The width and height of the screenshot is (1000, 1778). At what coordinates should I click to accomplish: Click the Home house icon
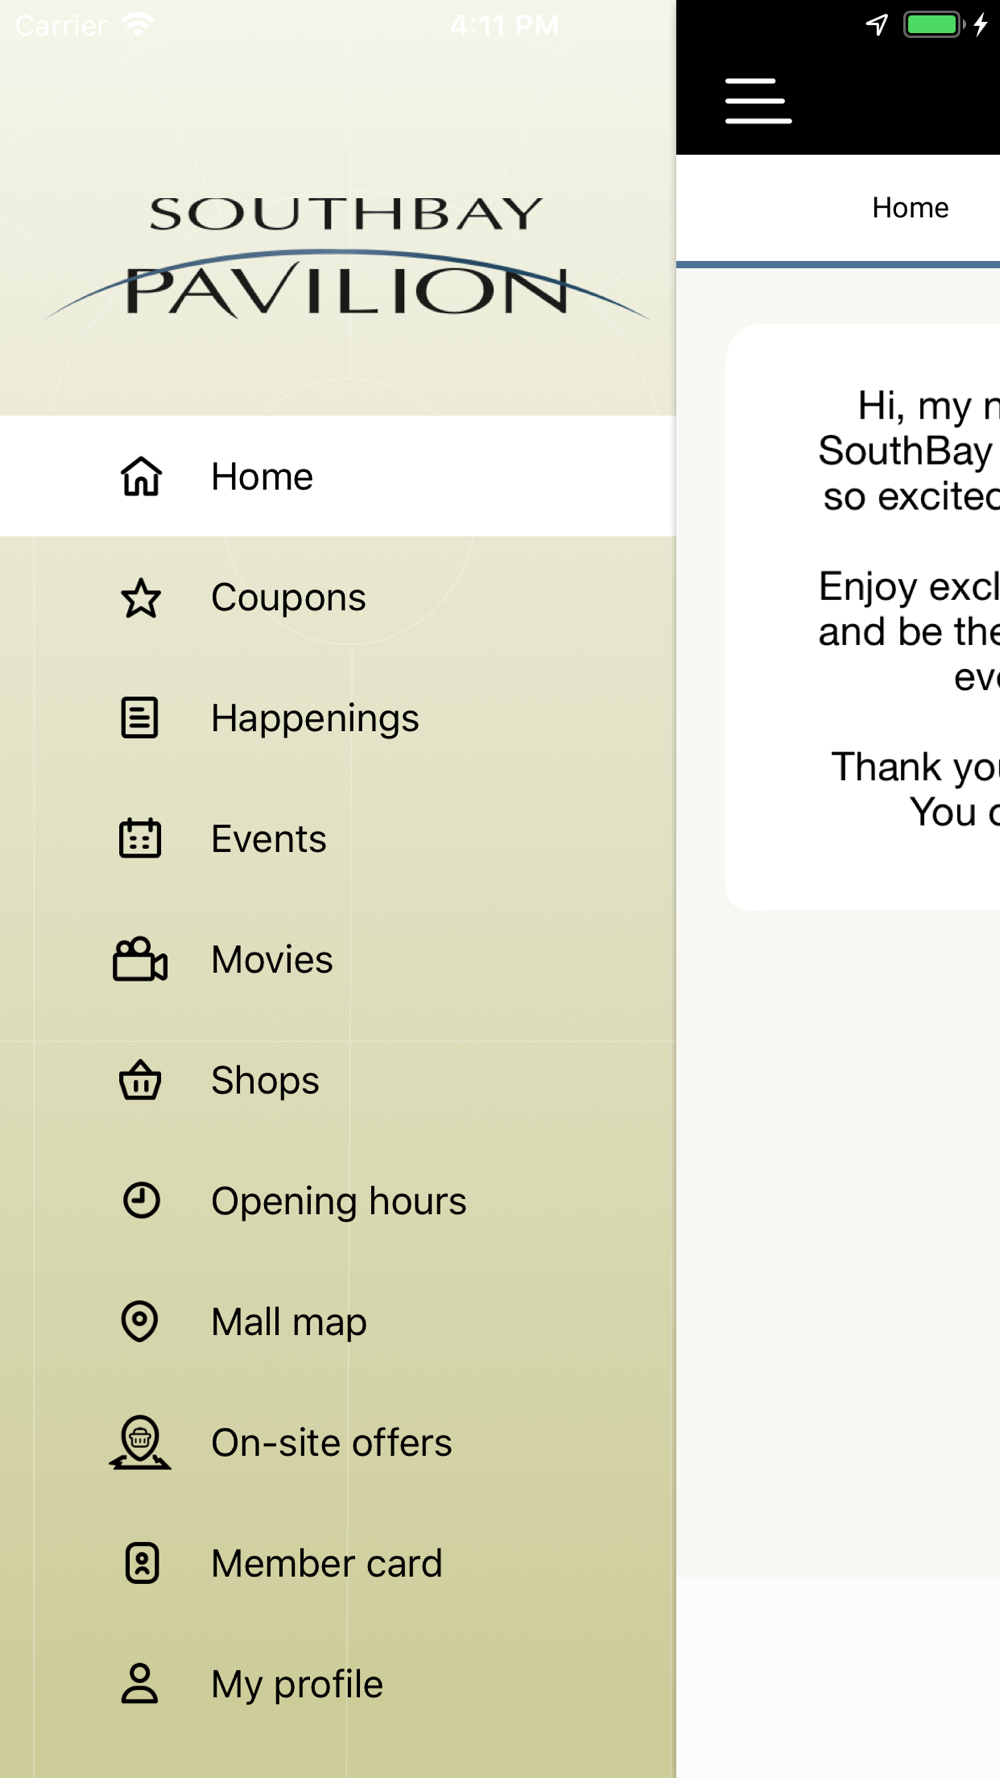(x=141, y=476)
